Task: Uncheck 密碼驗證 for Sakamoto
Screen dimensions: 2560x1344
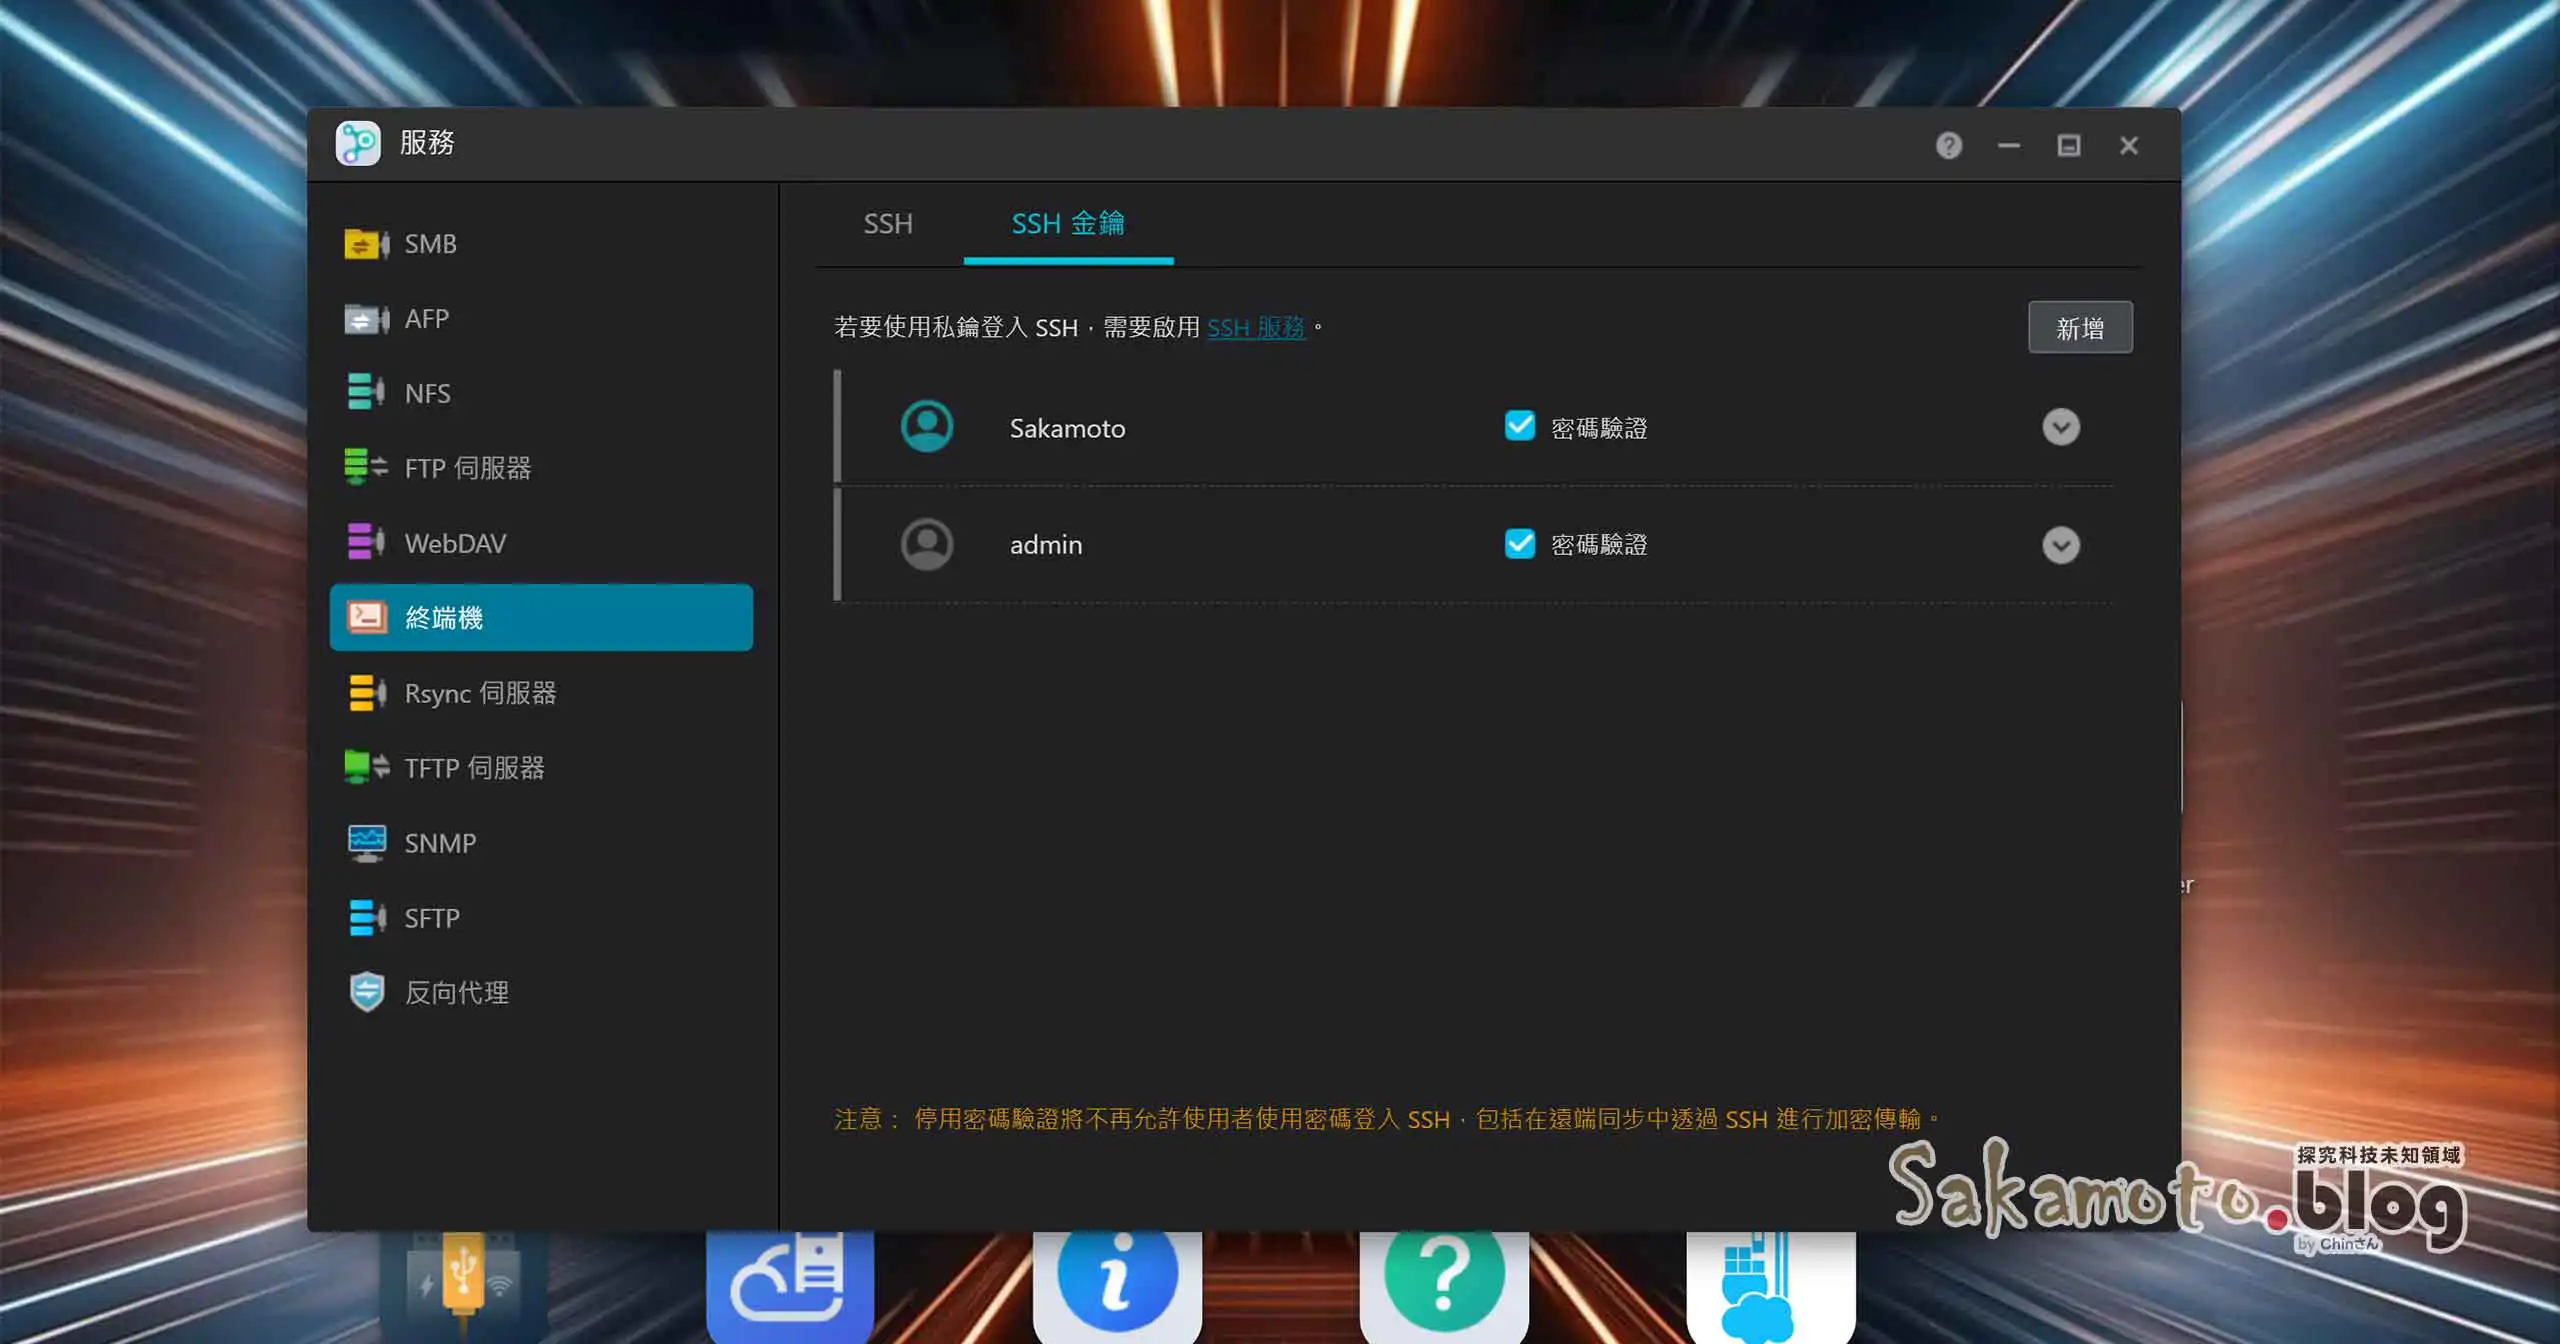Action: 1519,426
